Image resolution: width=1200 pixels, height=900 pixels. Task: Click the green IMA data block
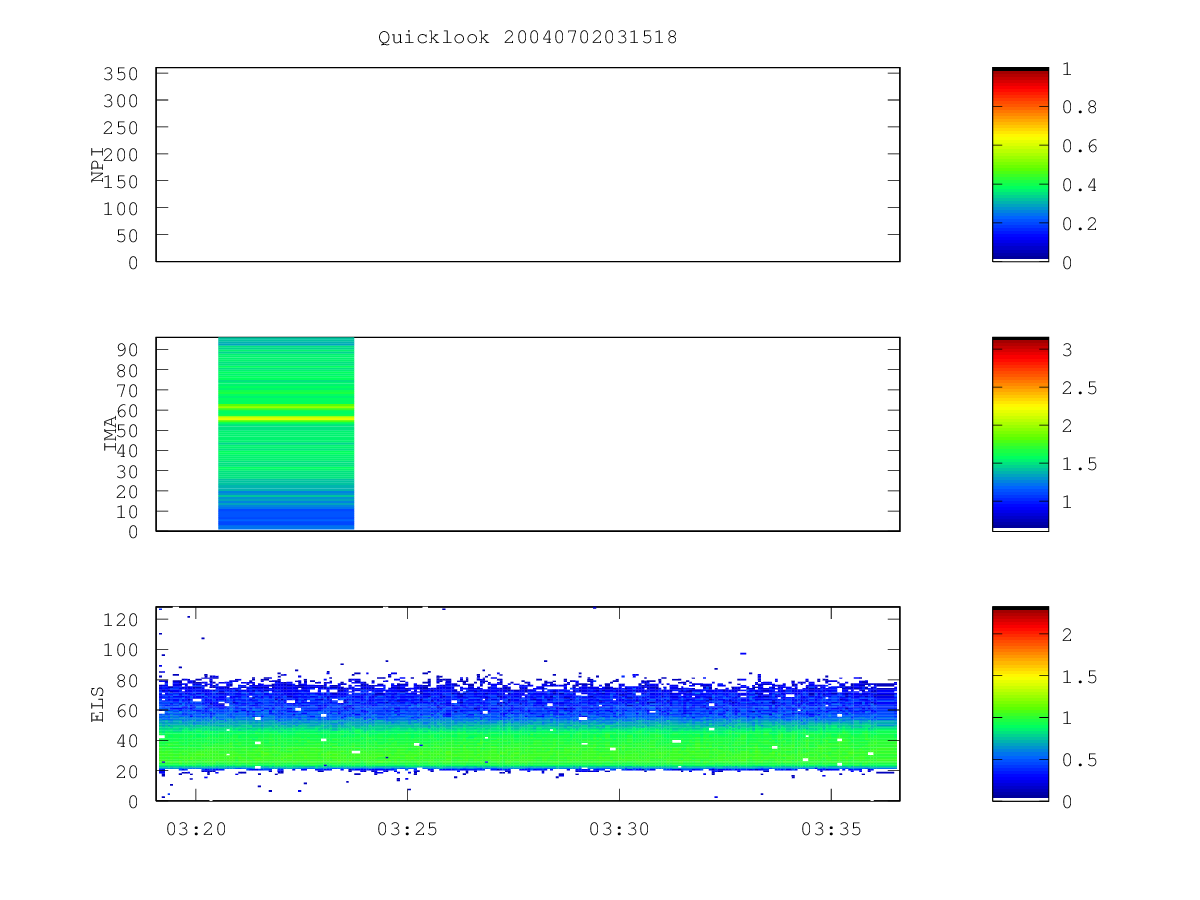pyautogui.click(x=286, y=434)
